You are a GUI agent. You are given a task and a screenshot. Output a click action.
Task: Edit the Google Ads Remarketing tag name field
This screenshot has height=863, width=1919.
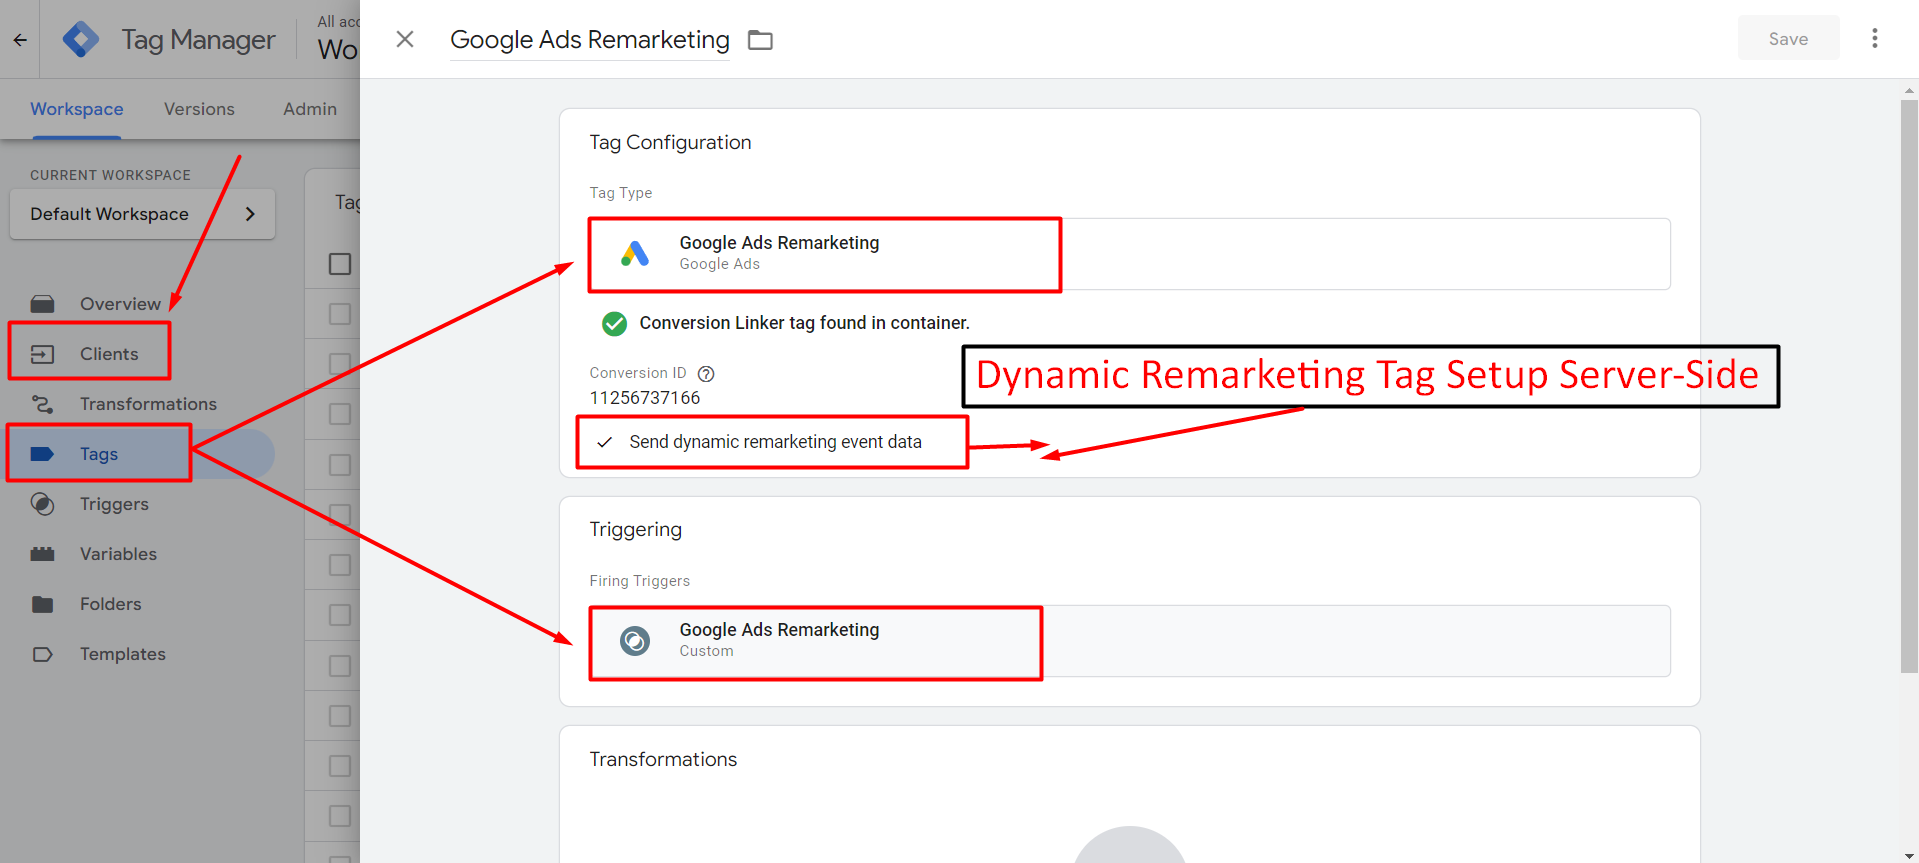click(x=589, y=40)
